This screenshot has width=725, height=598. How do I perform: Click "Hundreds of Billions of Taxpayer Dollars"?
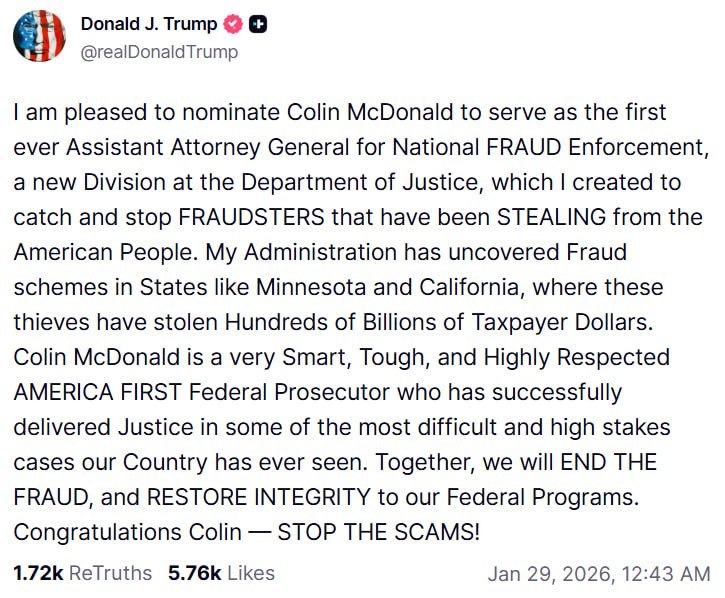click(x=454, y=323)
